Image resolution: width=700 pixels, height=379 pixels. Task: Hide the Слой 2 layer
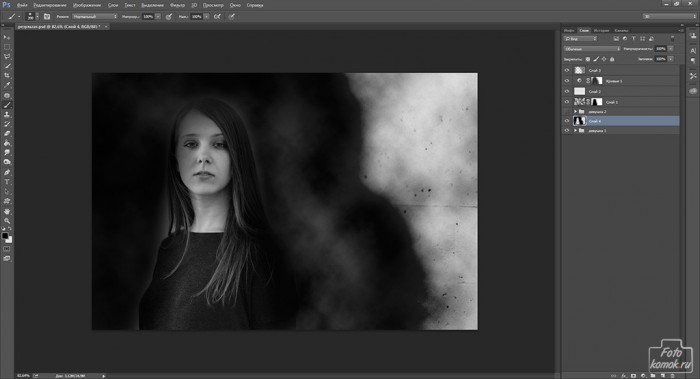click(567, 92)
